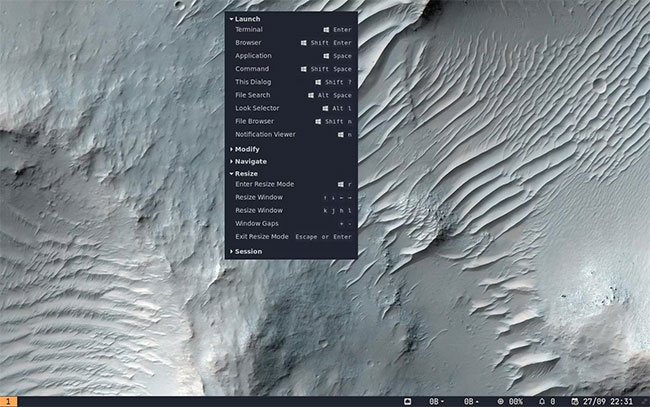Click the 27/09 22:31 date and time
Viewport: 650px width, 407px height.
click(608, 402)
